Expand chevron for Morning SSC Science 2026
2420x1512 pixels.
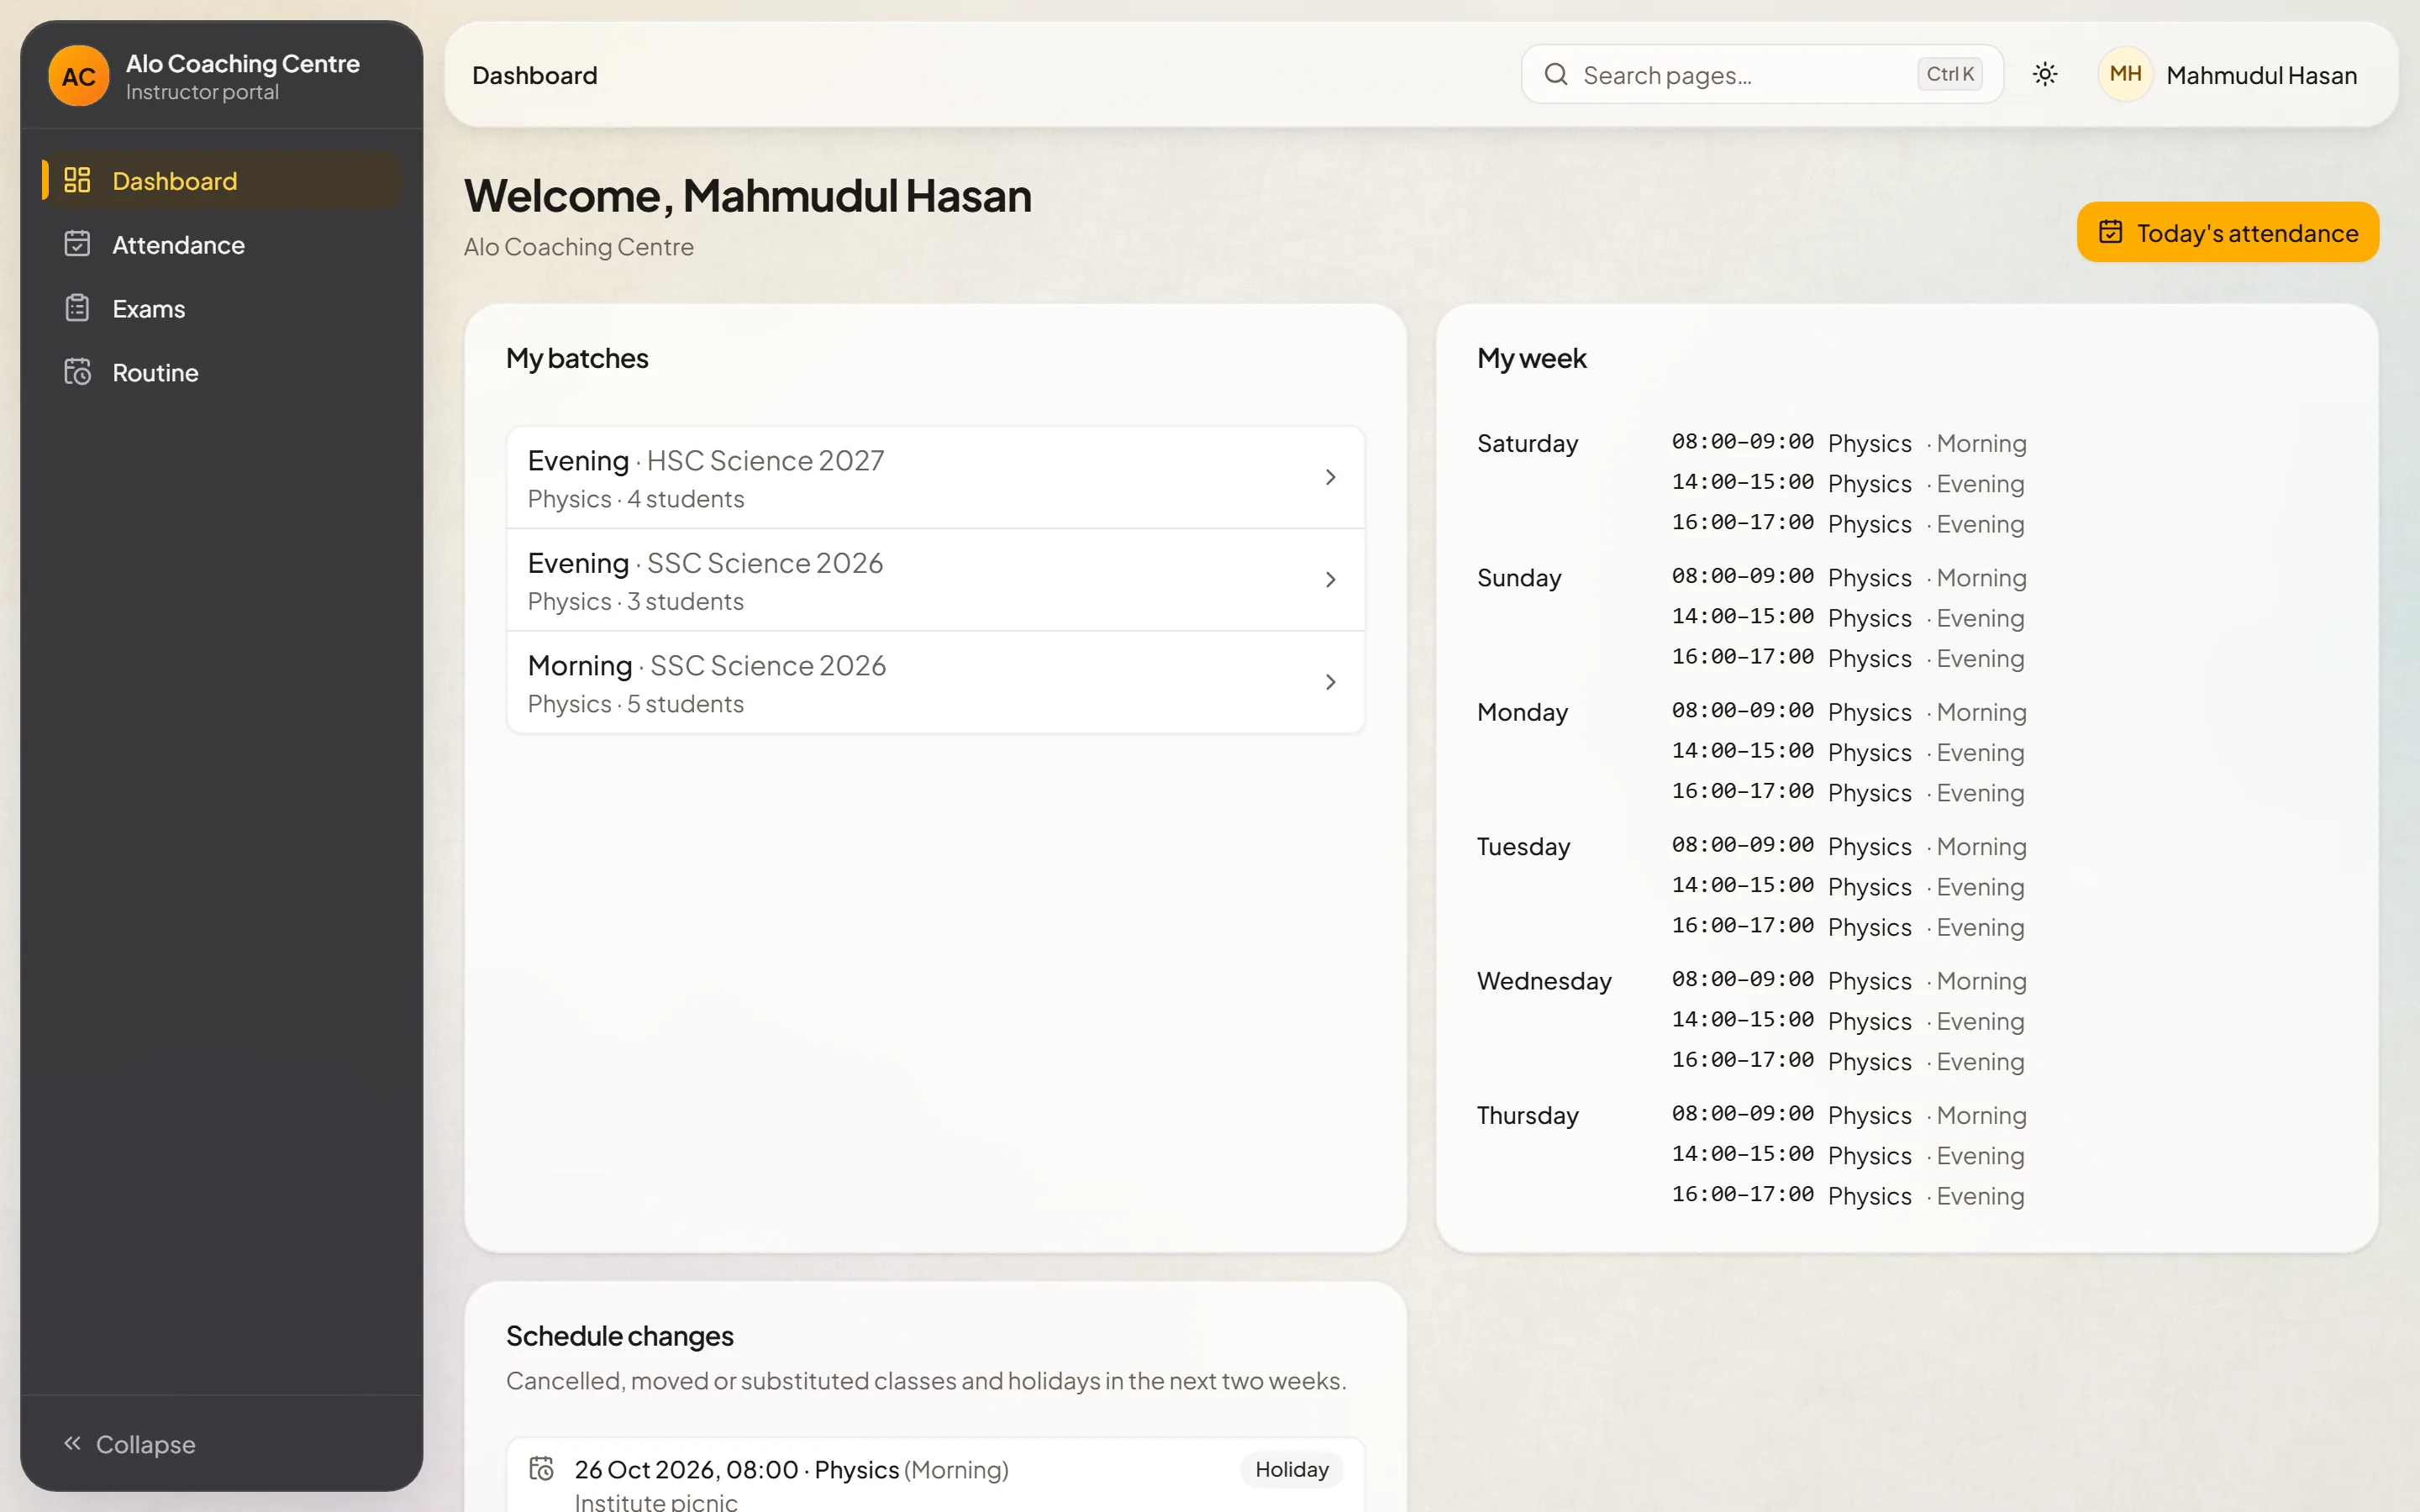pos(1330,682)
